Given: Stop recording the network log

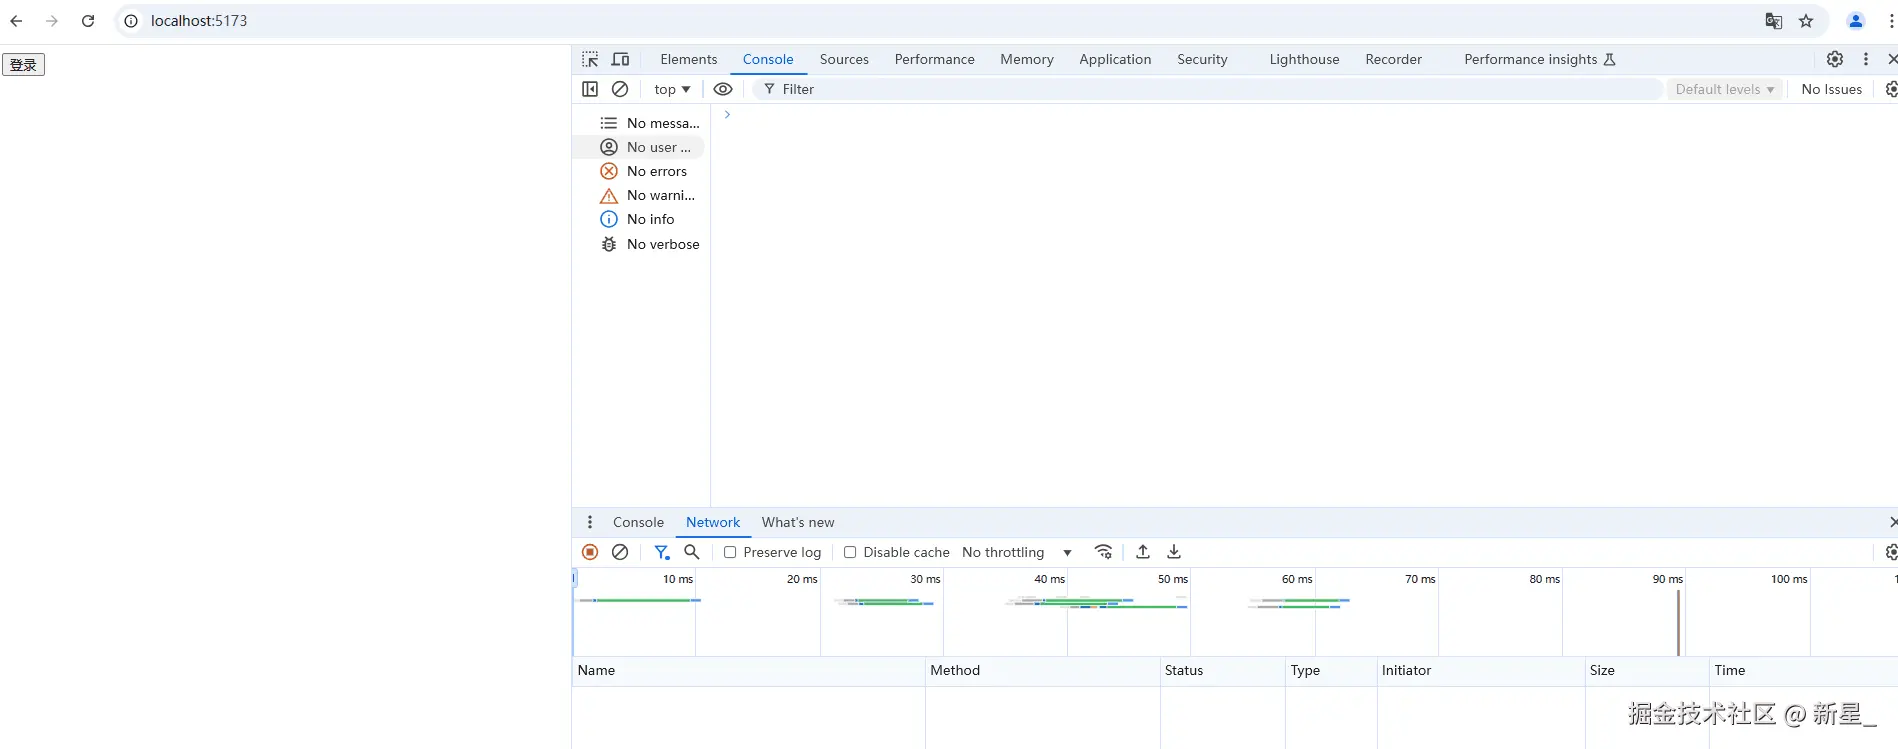Looking at the screenshot, I should click(590, 552).
